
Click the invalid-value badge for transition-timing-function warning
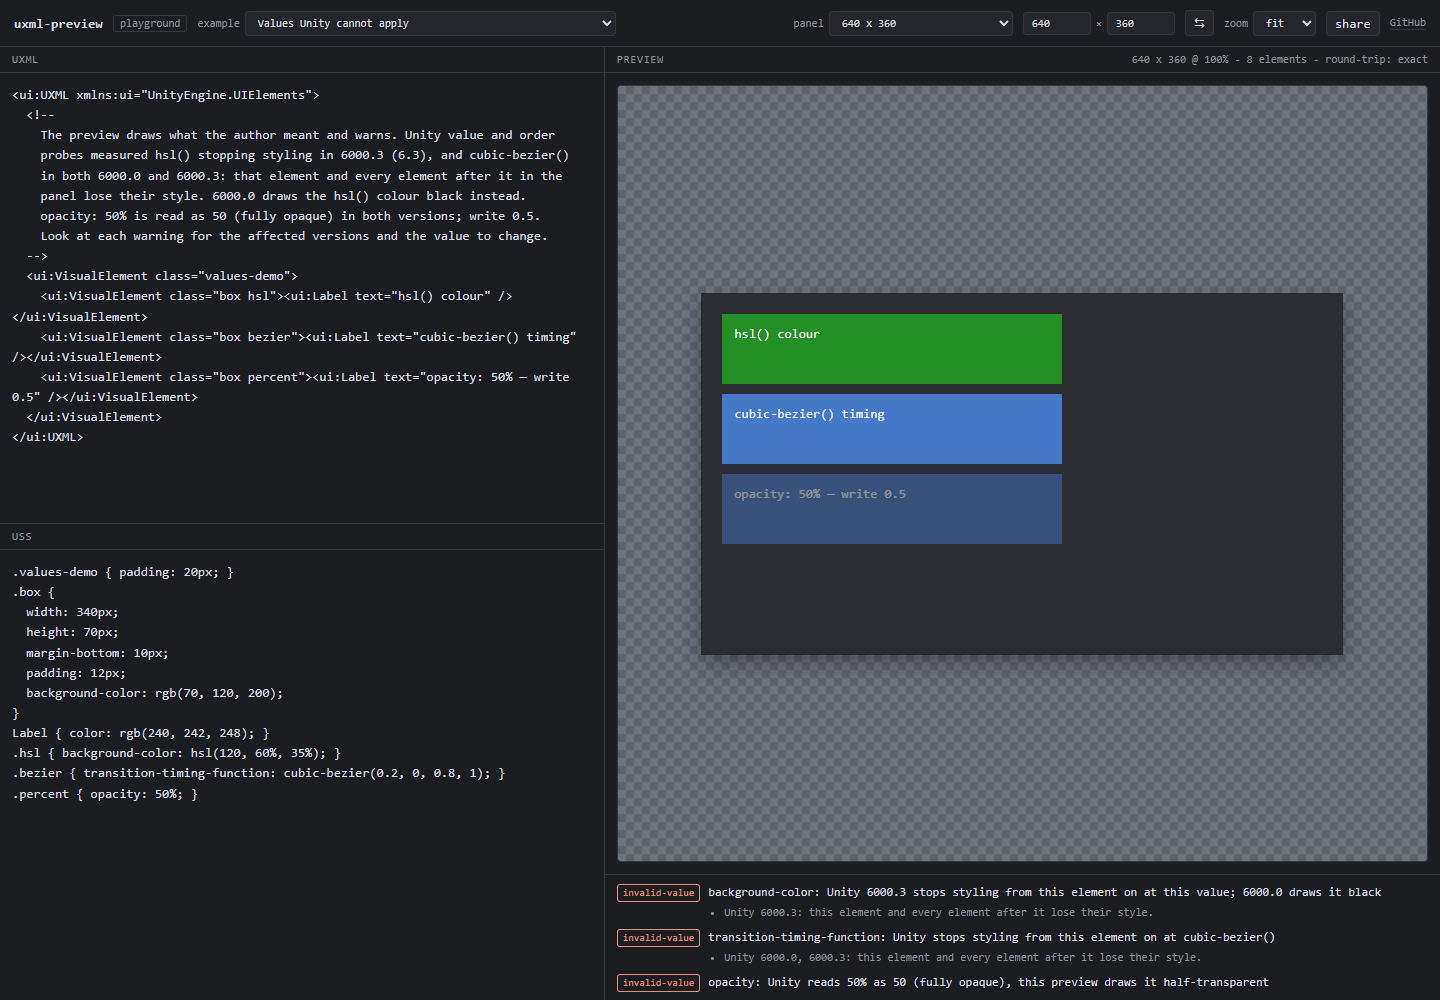658,938
